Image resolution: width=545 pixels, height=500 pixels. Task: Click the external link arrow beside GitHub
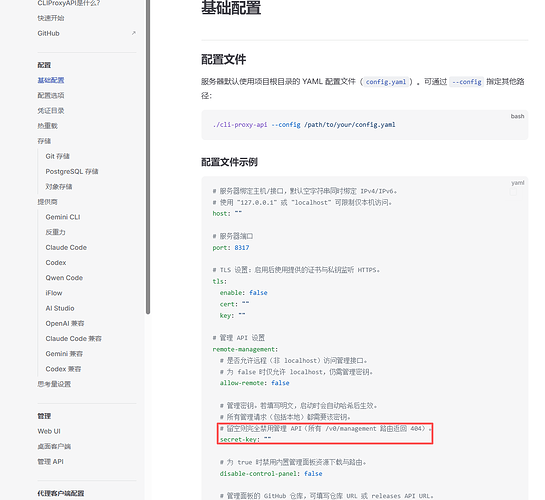click(133, 33)
